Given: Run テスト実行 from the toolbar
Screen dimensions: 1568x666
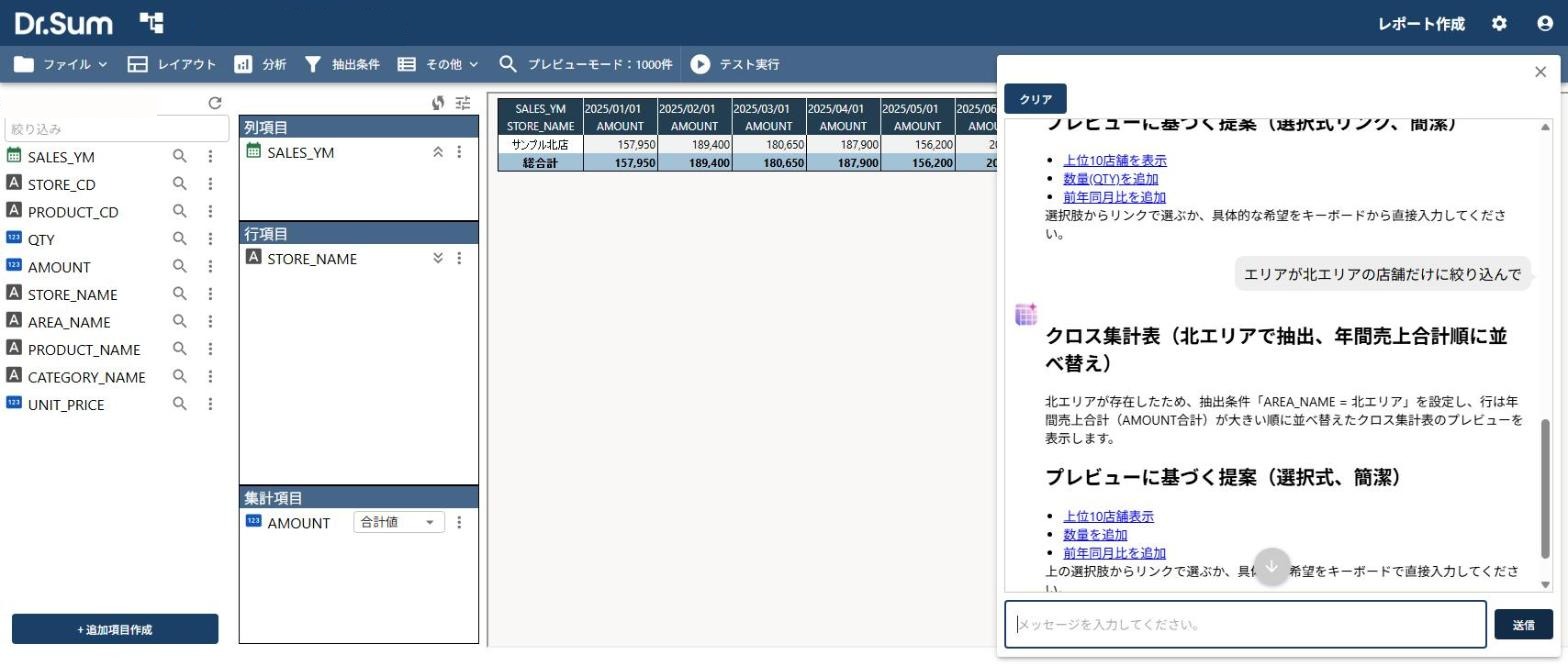Looking at the screenshot, I should click(x=735, y=64).
